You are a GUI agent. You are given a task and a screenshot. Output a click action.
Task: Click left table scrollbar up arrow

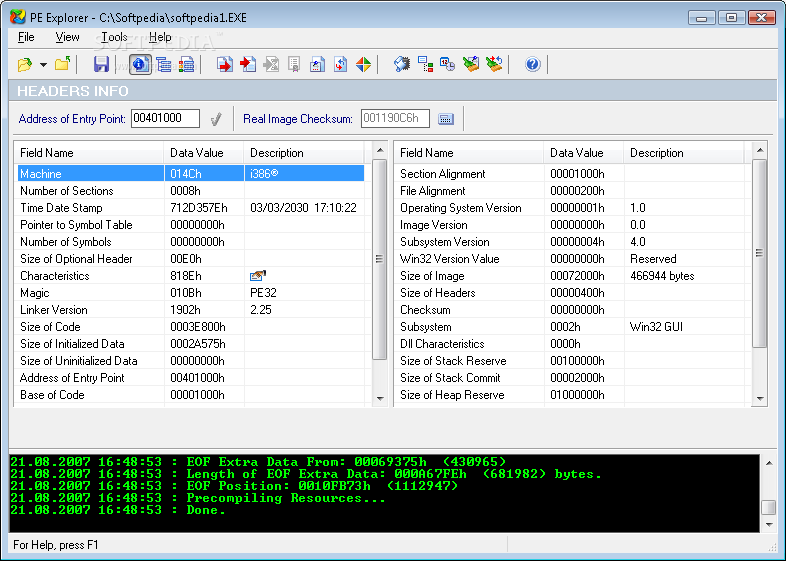[x=380, y=150]
